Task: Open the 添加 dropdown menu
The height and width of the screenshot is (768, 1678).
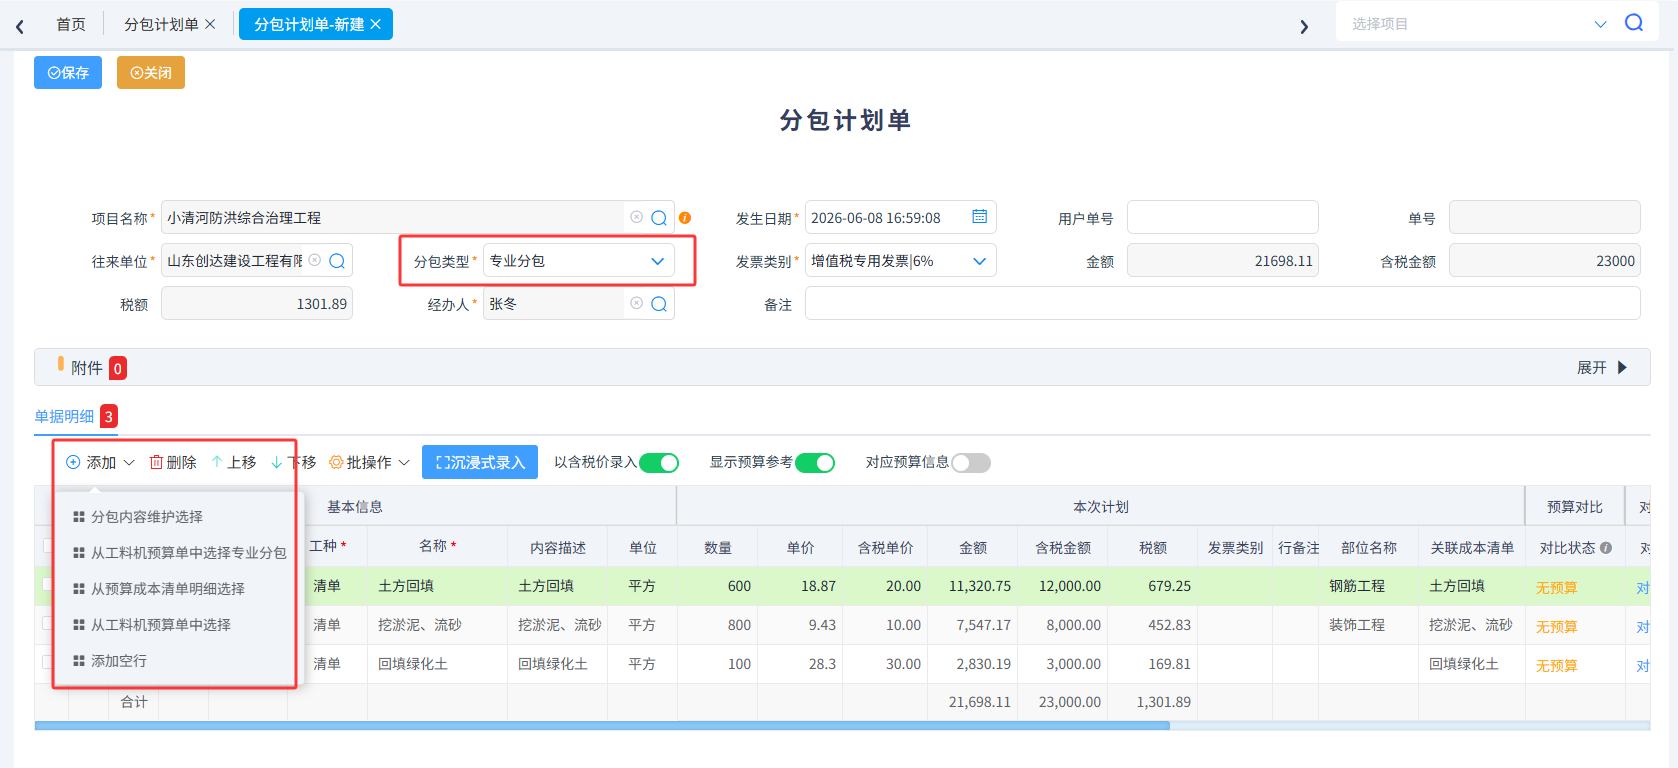Action: point(100,462)
